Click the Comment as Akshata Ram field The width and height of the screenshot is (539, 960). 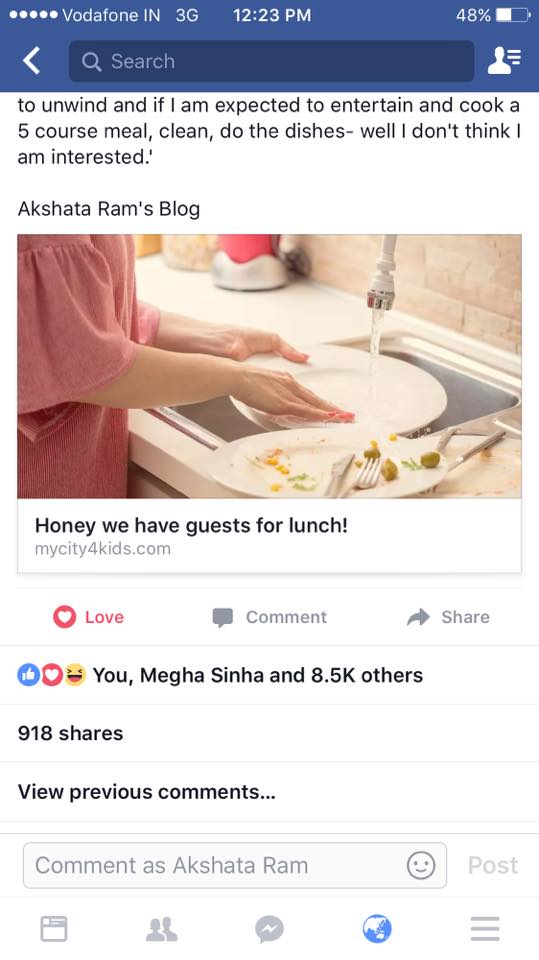[235, 865]
